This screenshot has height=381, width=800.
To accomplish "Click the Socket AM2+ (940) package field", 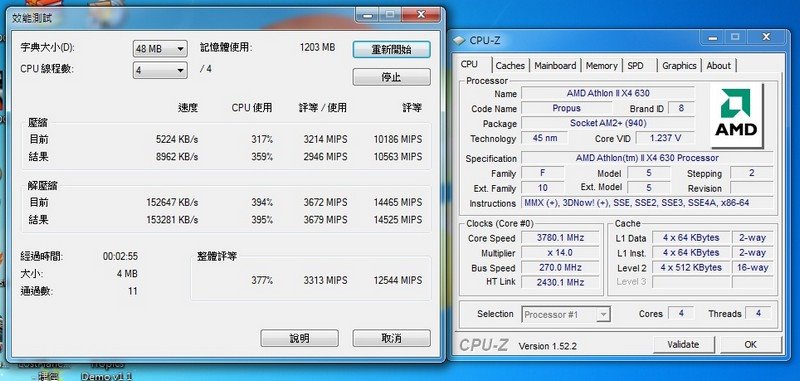I will [608, 123].
